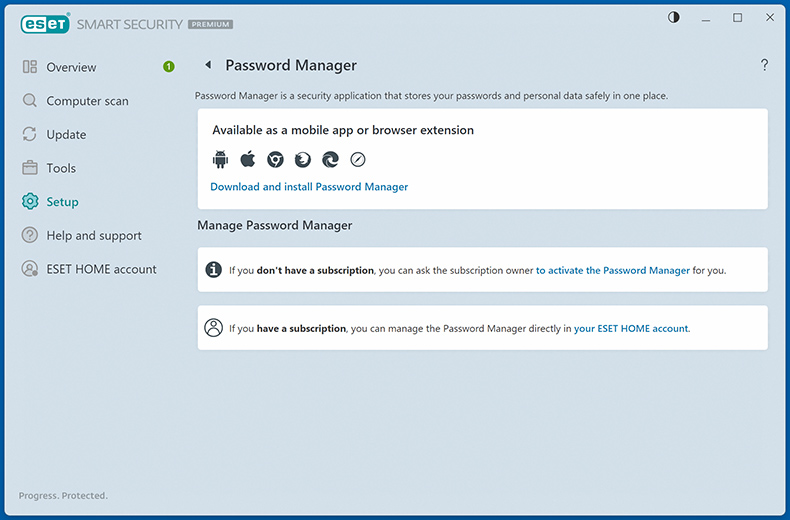This screenshot has height=520, width=790.
Task: Click the Computer scan magnifier icon
Action: click(30, 101)
